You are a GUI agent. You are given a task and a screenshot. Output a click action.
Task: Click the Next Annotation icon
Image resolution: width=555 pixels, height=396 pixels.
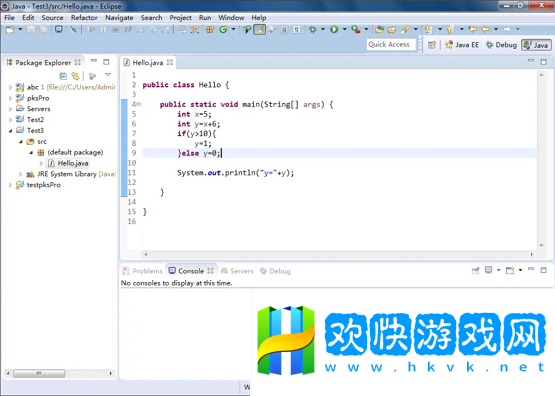[x=429, y=30]
